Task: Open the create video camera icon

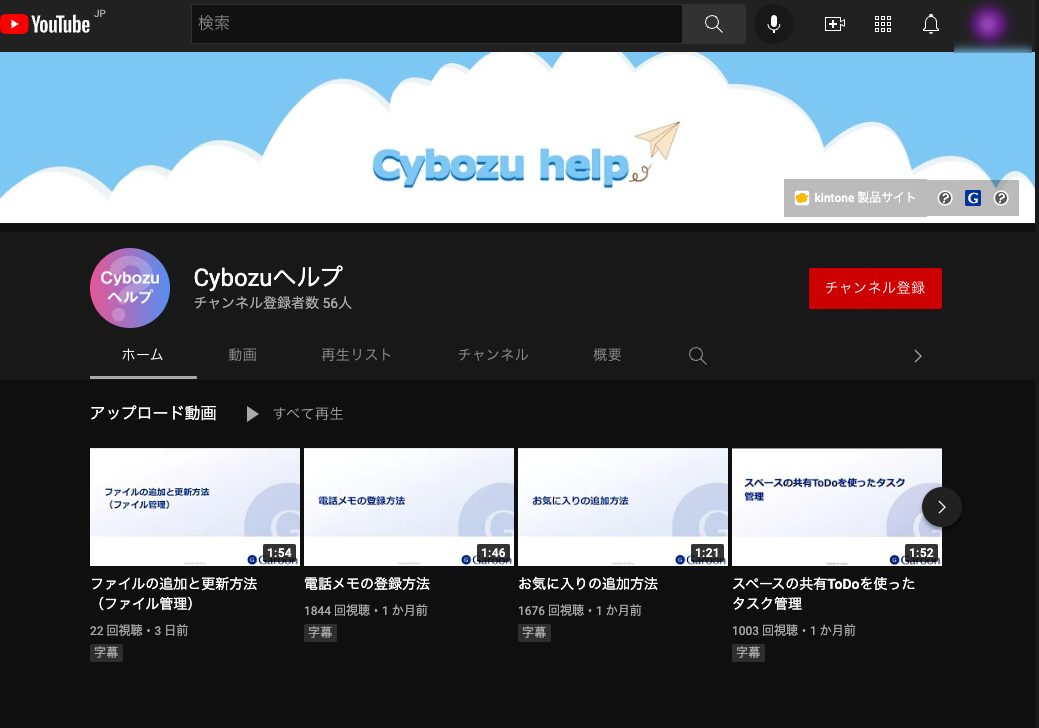Action: [834, 24]
